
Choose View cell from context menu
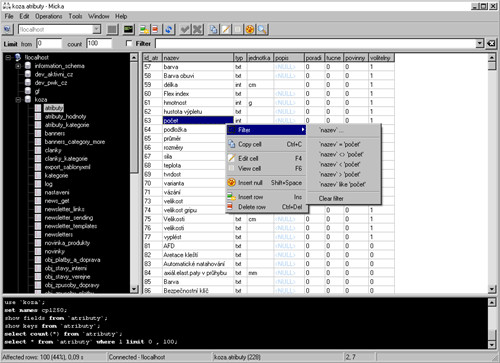[266, 168]
